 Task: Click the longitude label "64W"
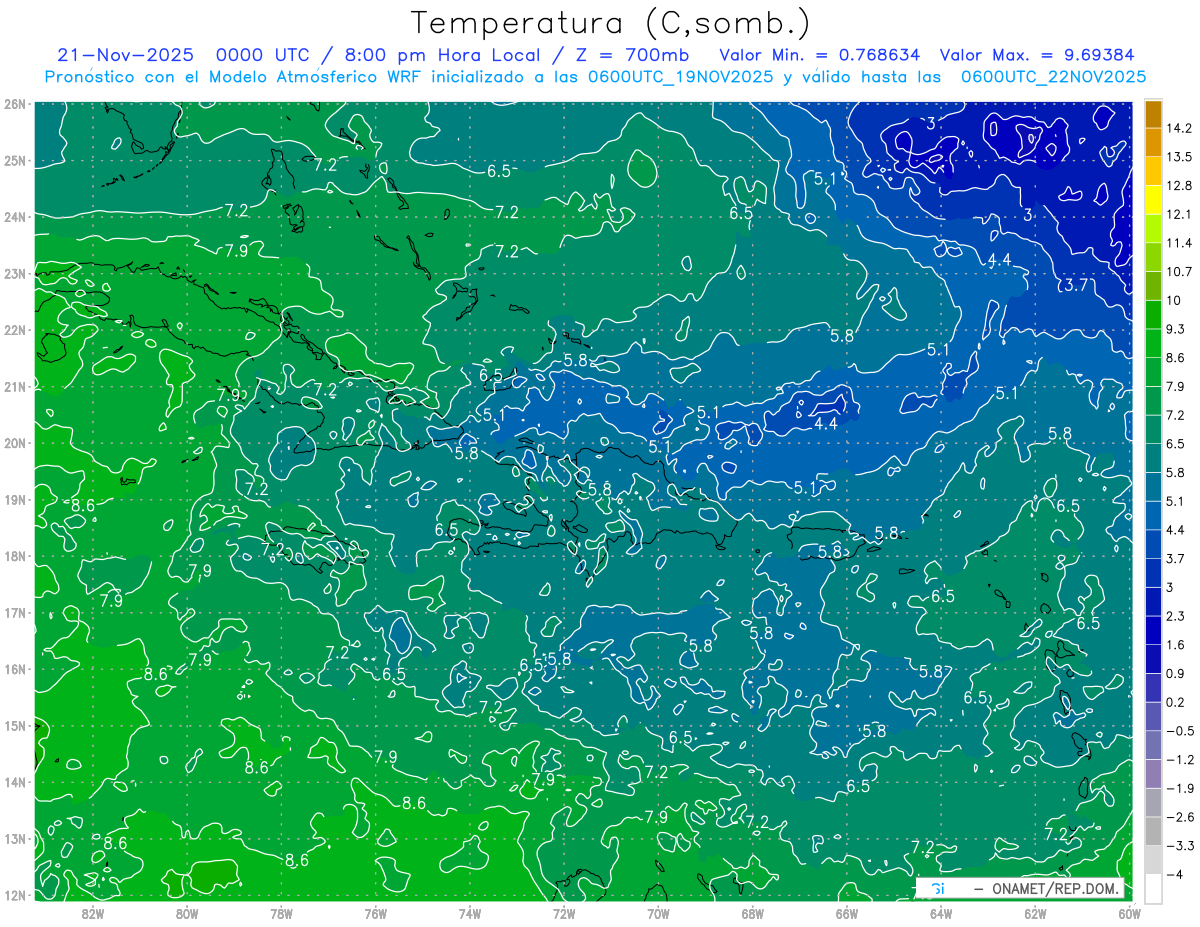(x=940, y=912)
